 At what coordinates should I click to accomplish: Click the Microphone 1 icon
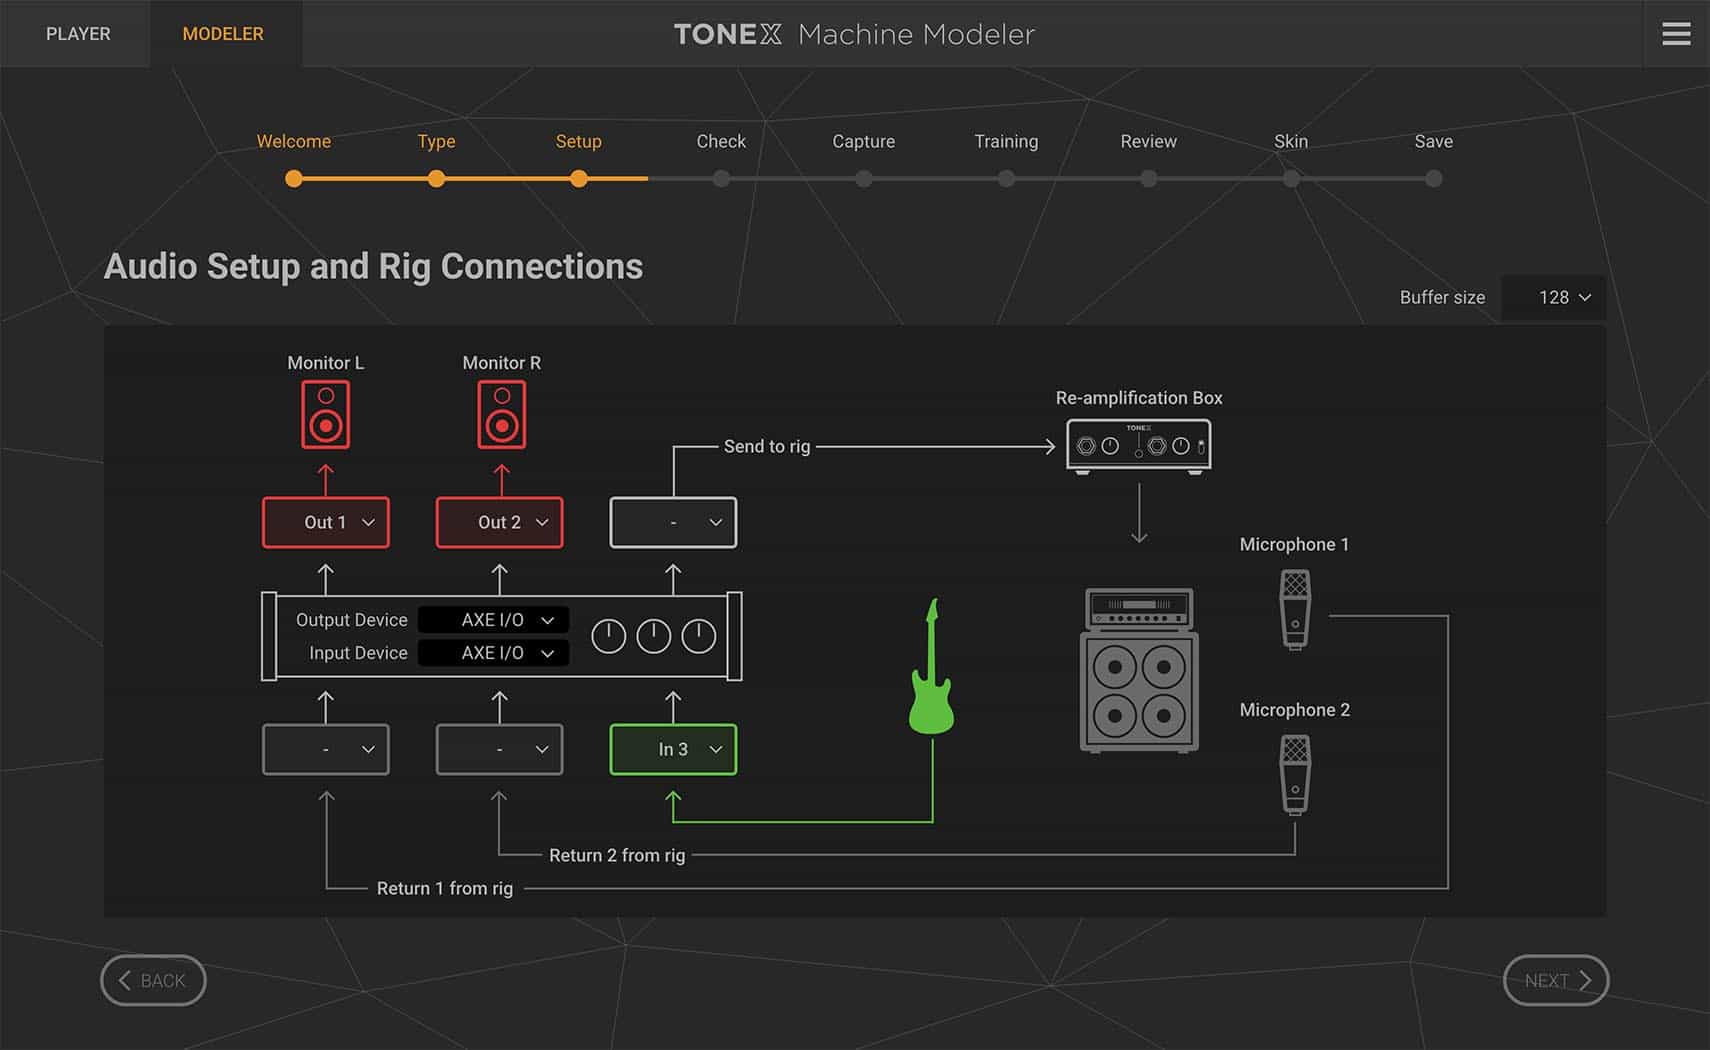1295,609
